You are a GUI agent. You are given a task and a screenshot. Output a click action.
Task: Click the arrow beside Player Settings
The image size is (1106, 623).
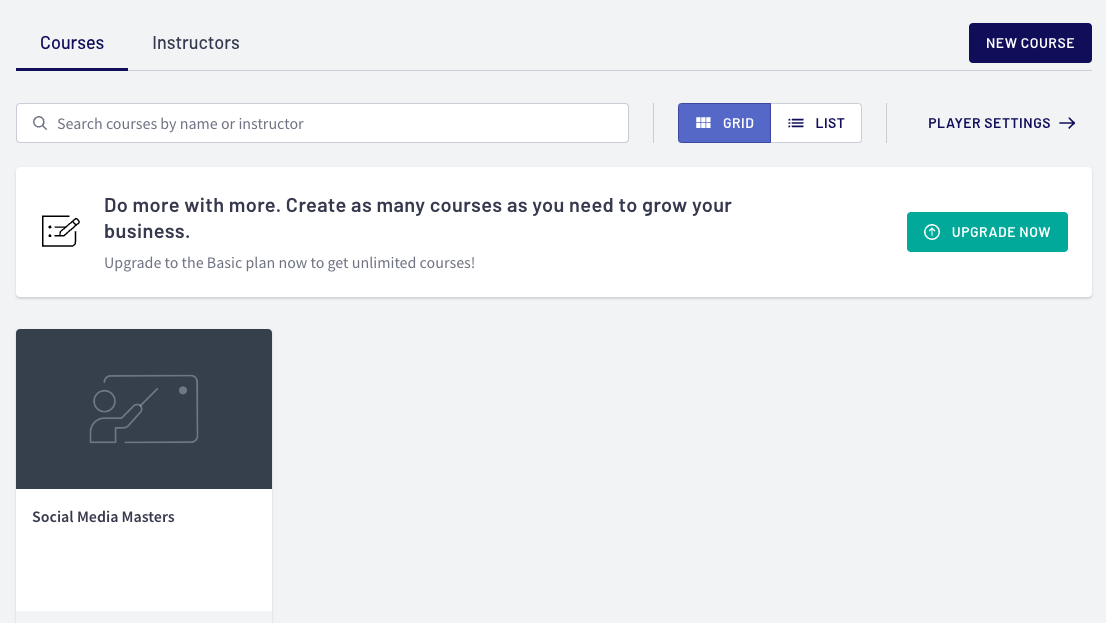tap(1067, 123)
